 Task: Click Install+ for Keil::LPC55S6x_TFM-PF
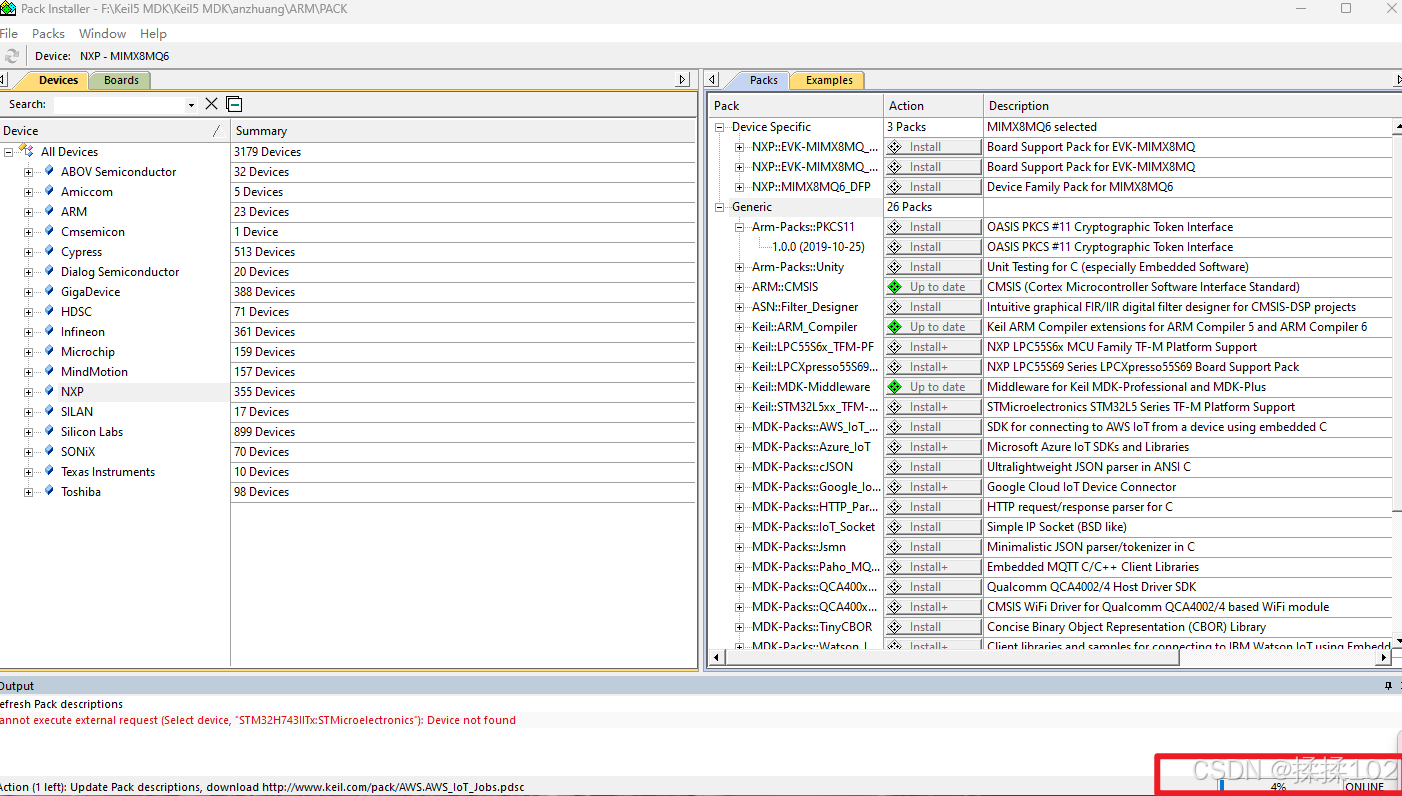932,347
